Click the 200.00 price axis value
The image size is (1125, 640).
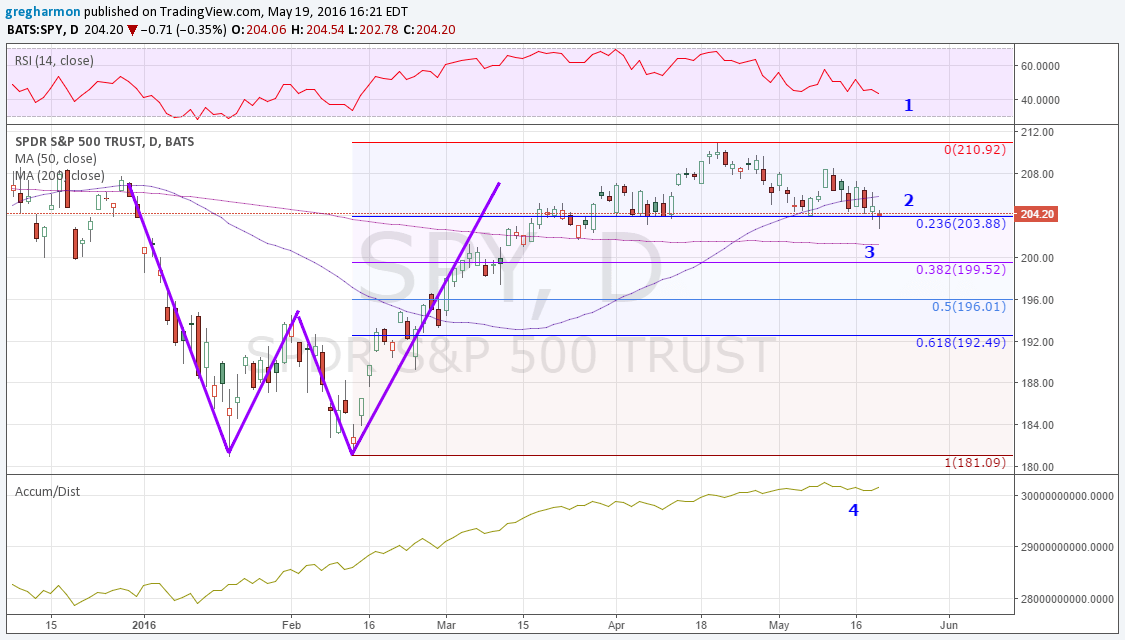coord(1037,258)
